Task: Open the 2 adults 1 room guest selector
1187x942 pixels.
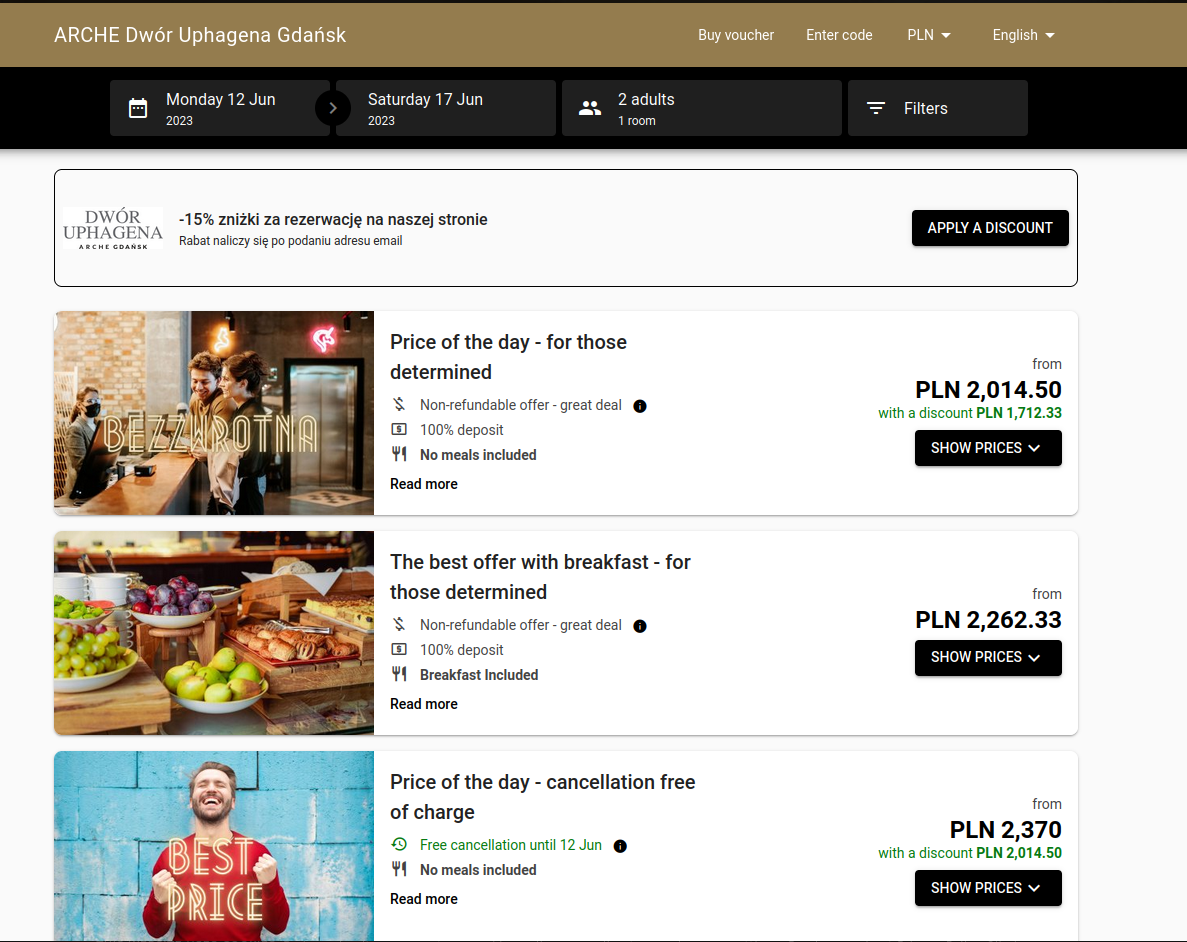Action: 702,108
